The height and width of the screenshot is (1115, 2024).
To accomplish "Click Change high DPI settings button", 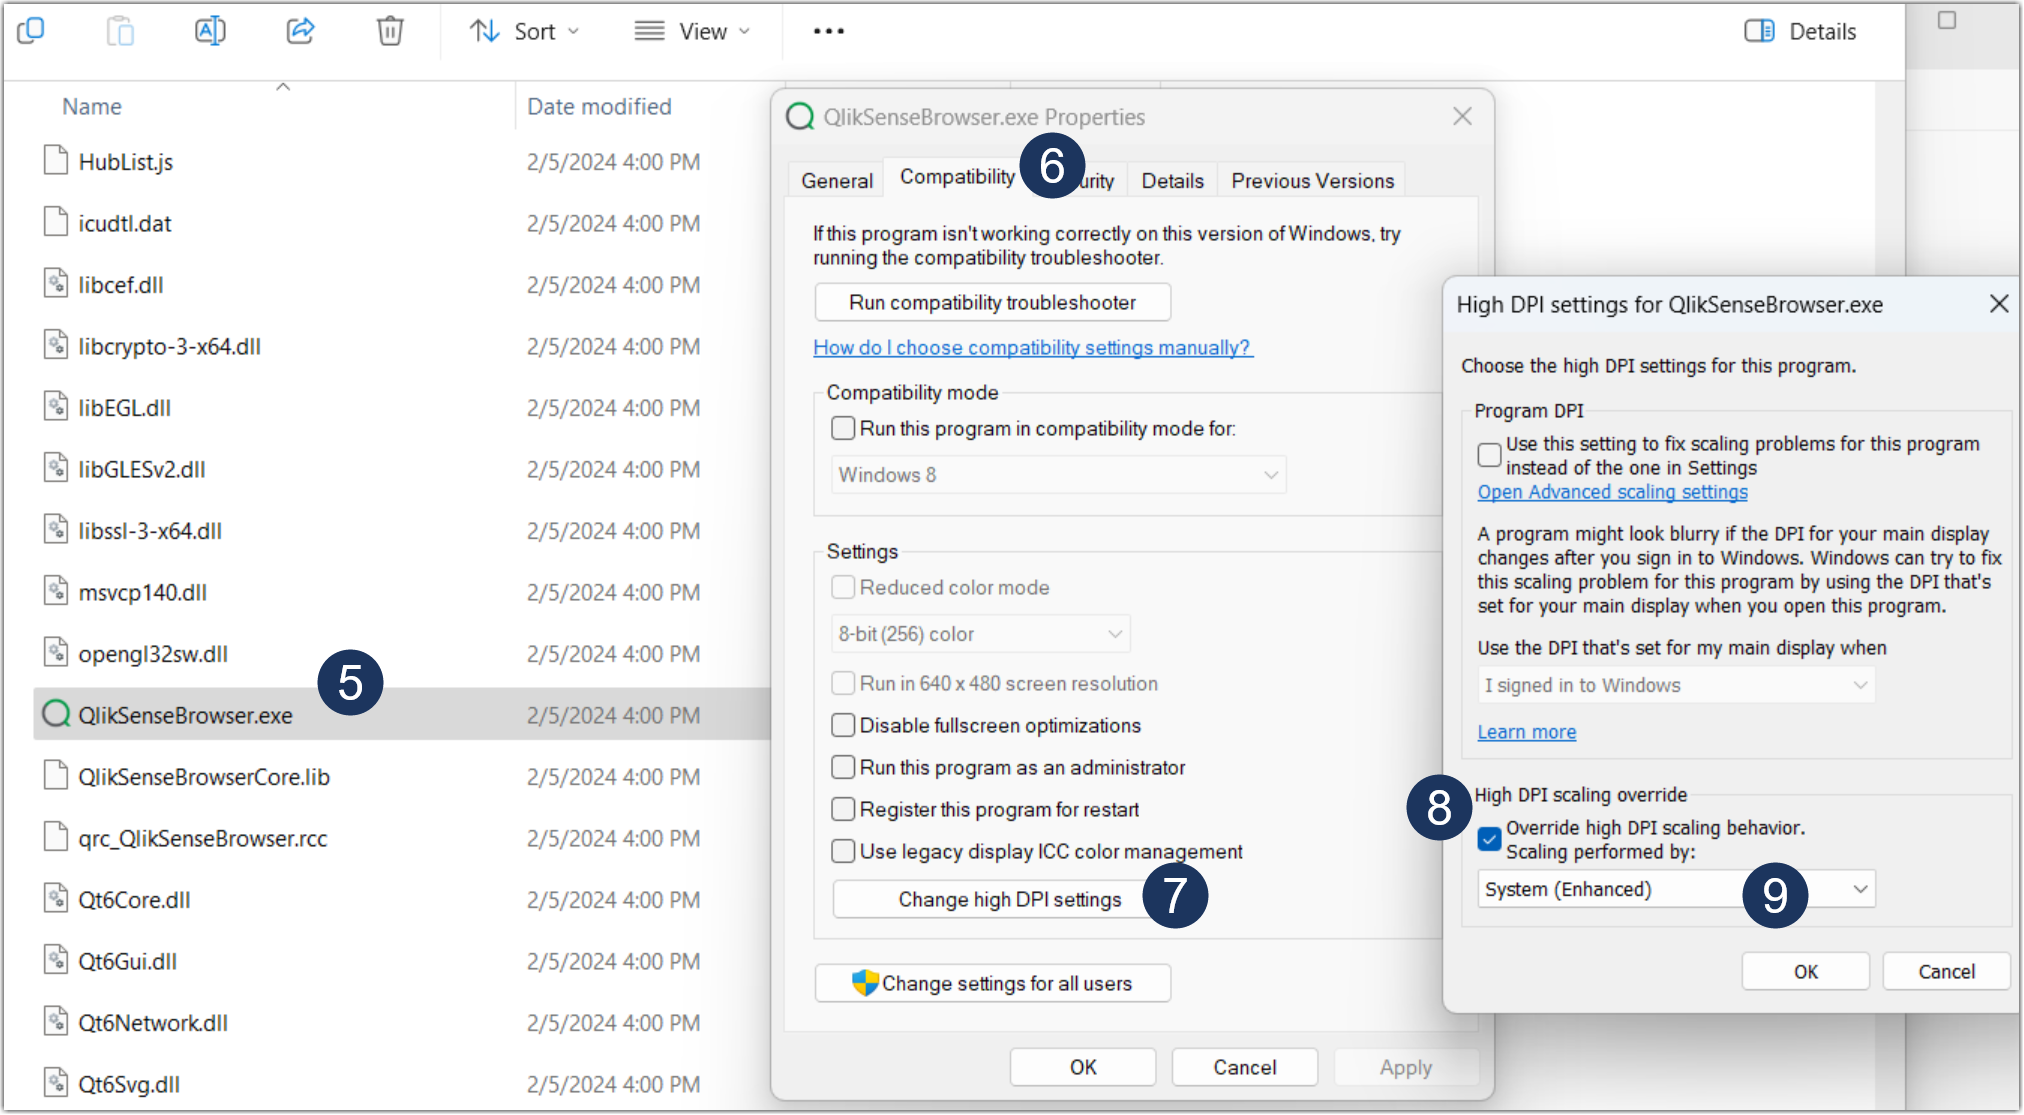I will (1009, 899).
